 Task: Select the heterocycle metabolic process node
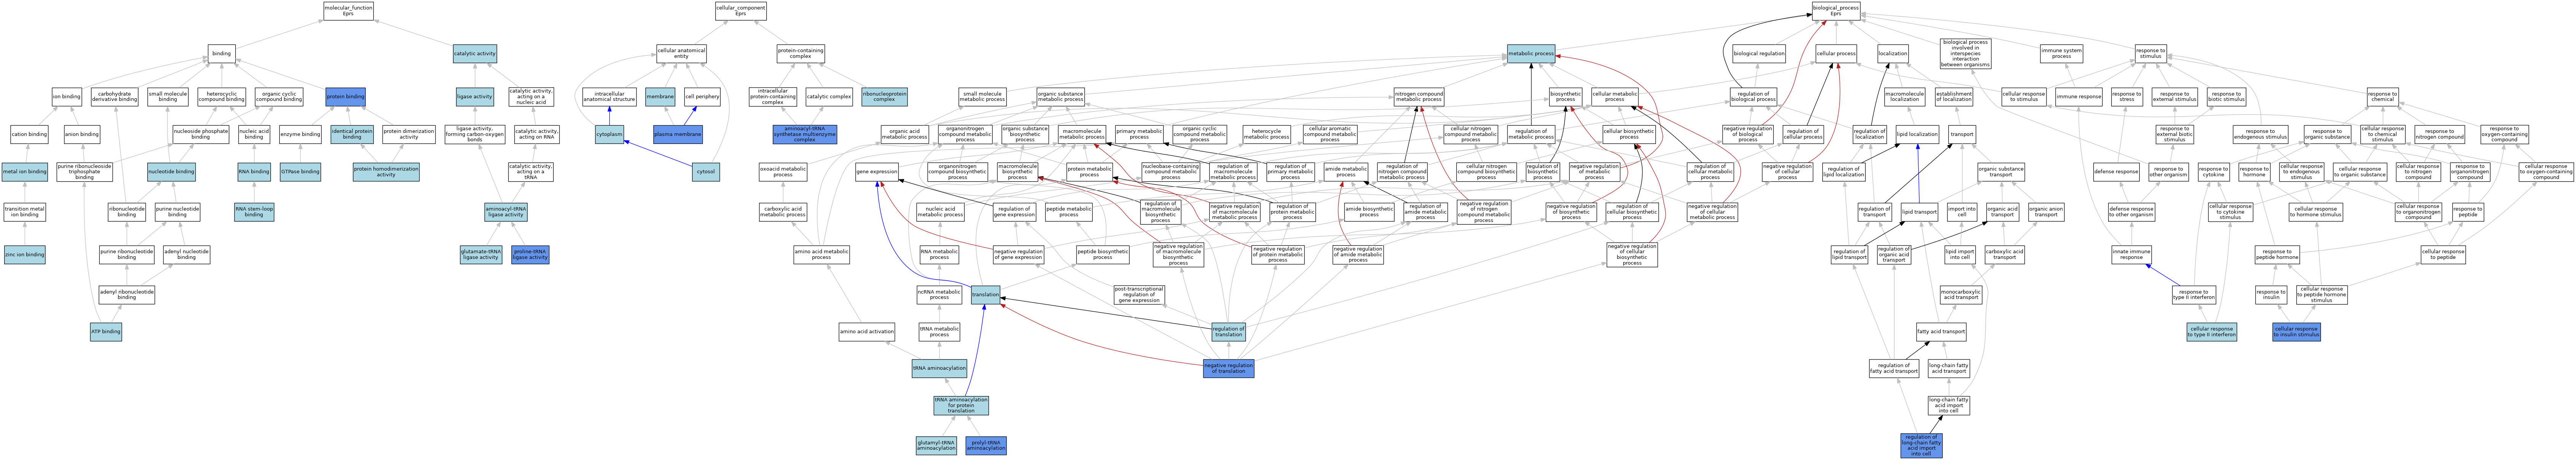[x=1266, y=134]
